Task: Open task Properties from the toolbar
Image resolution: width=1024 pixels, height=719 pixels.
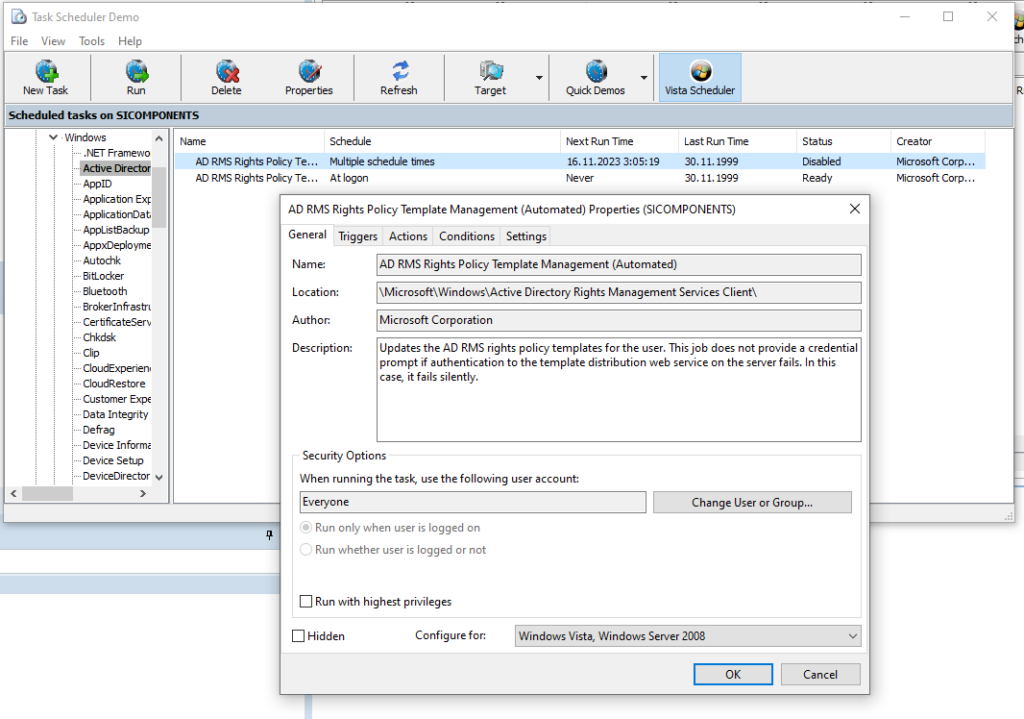Action: pyautogui.click(x=309, y=77)
